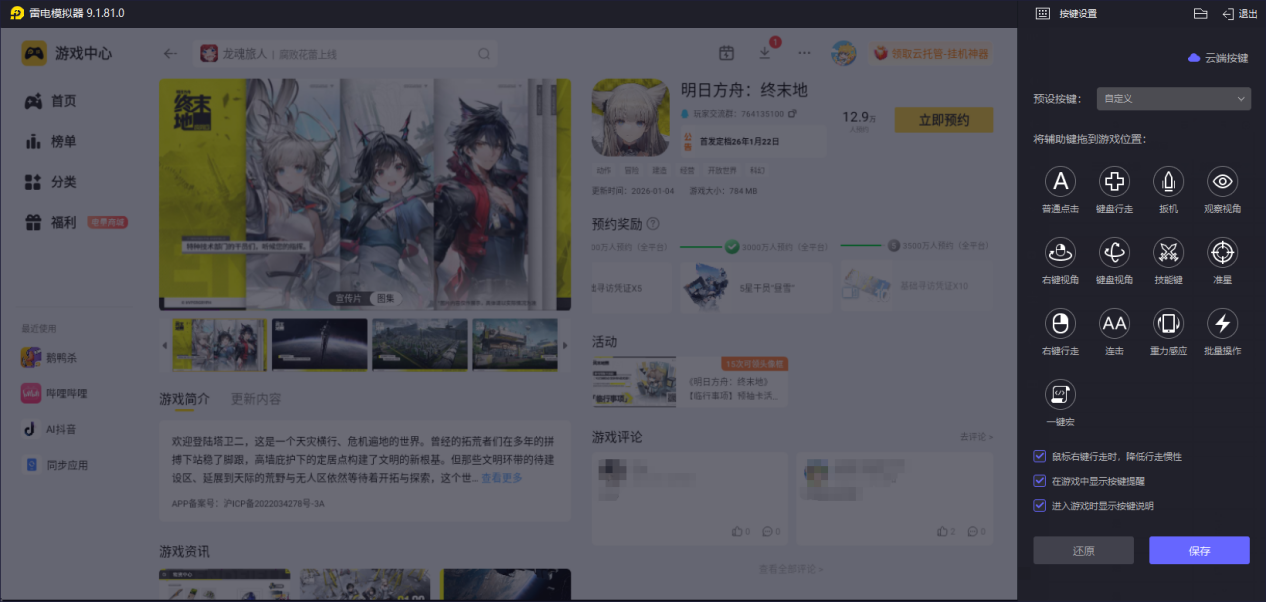This screenshot has height=602, width=1266.
Task: Copy the 玩家交流群 number icon
Action: (793, 114)
